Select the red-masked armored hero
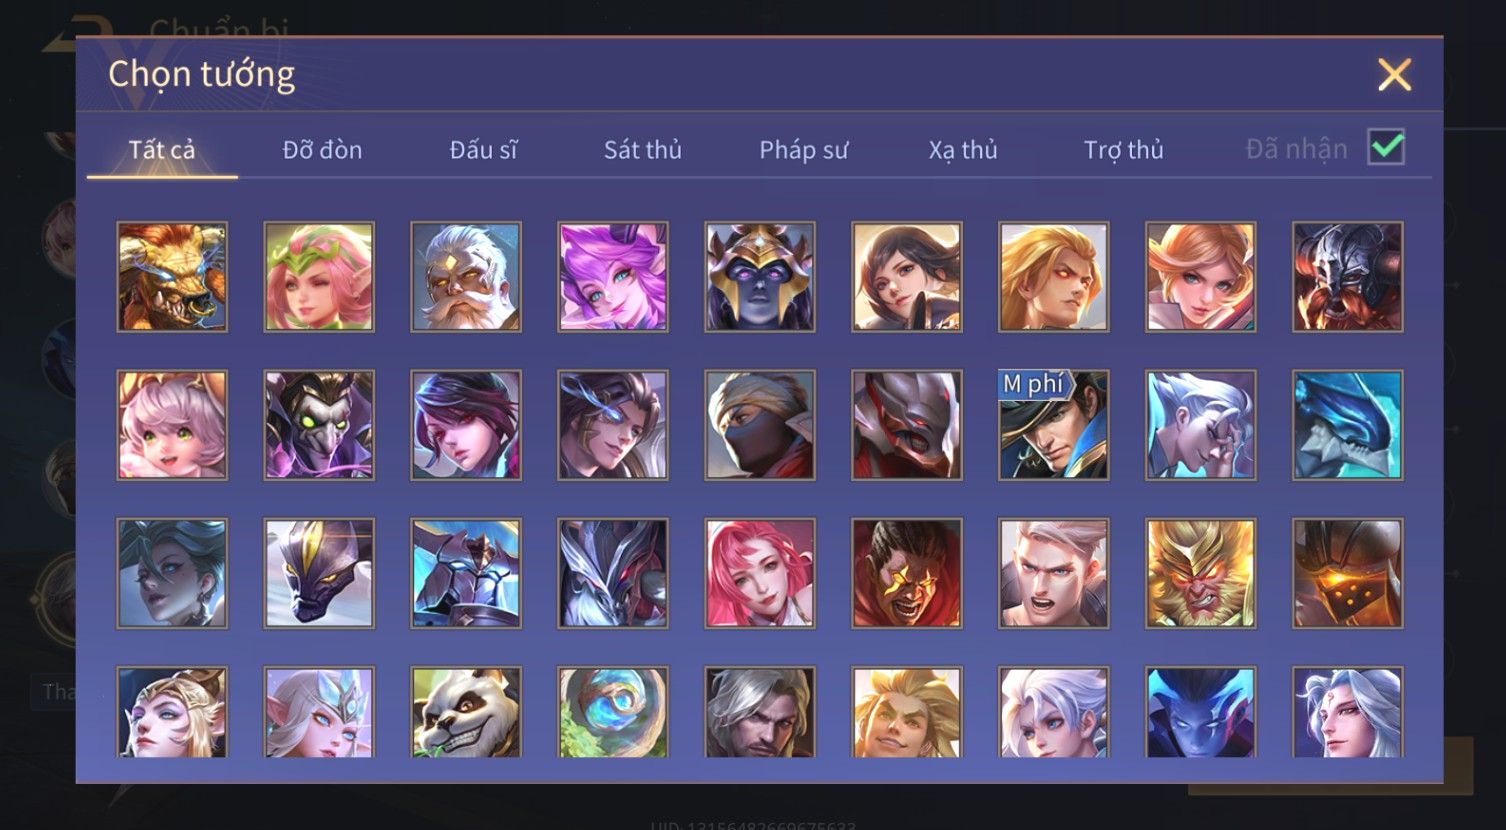1506x830 pixels. pyautogui.click(x=907, y=425)
